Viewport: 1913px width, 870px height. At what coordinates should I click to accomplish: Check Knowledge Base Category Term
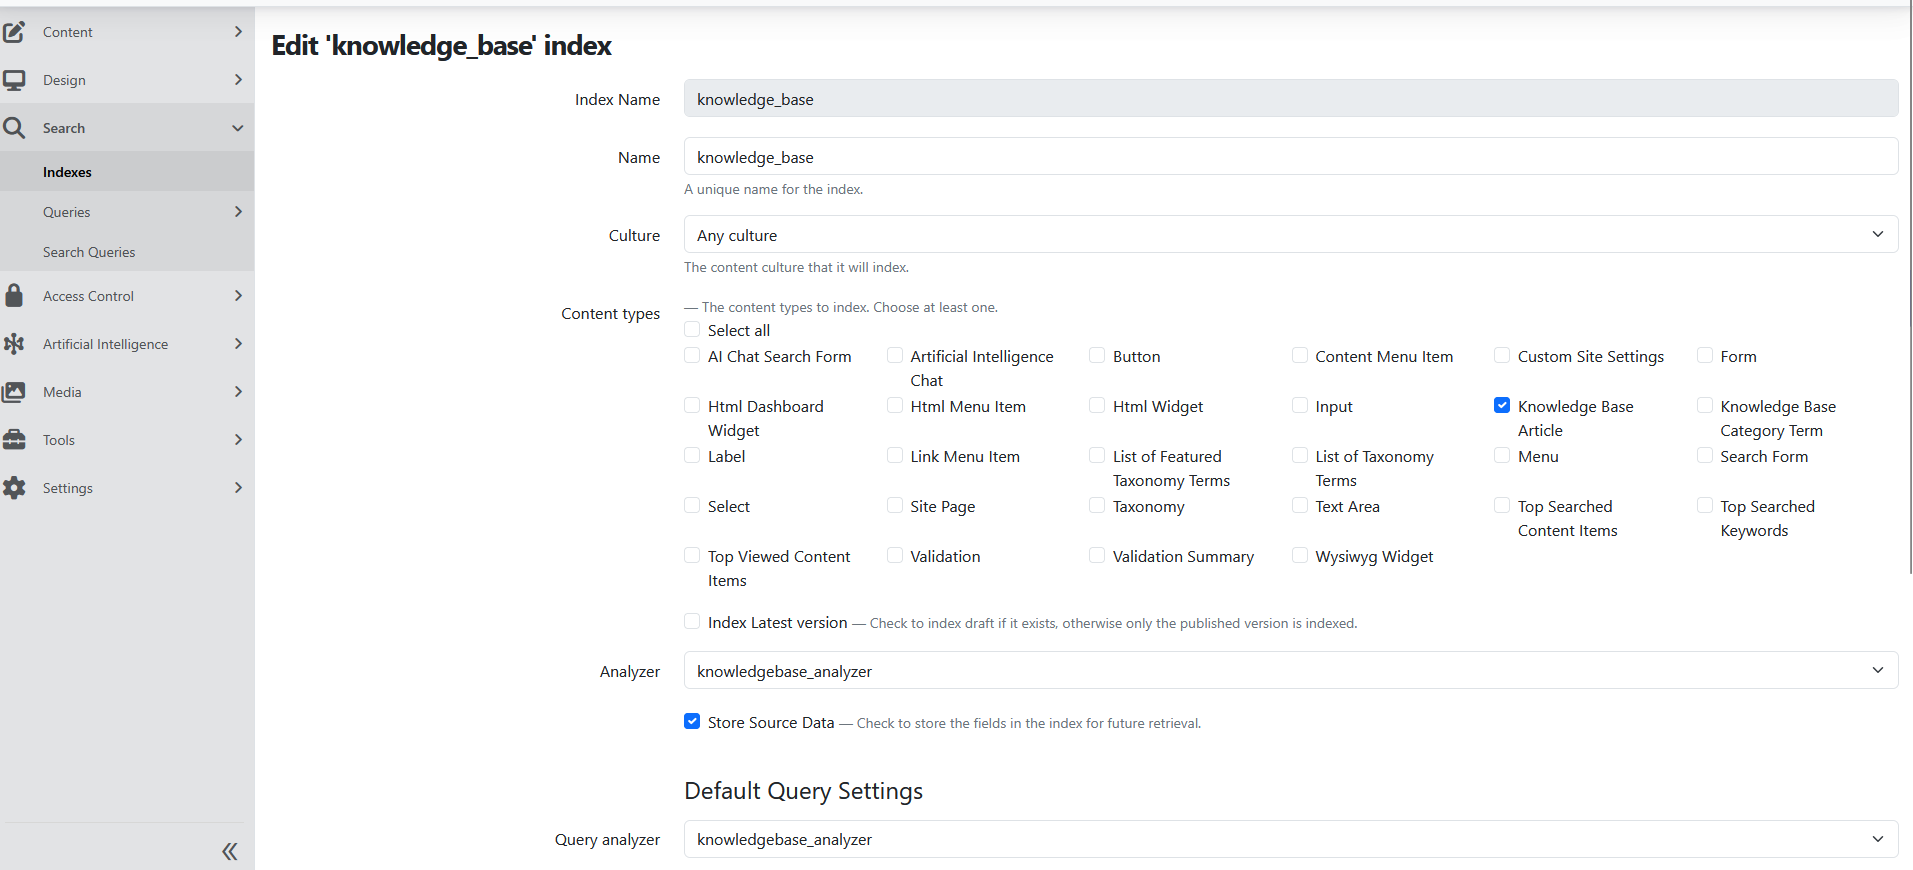click(x=1705, y=405)
